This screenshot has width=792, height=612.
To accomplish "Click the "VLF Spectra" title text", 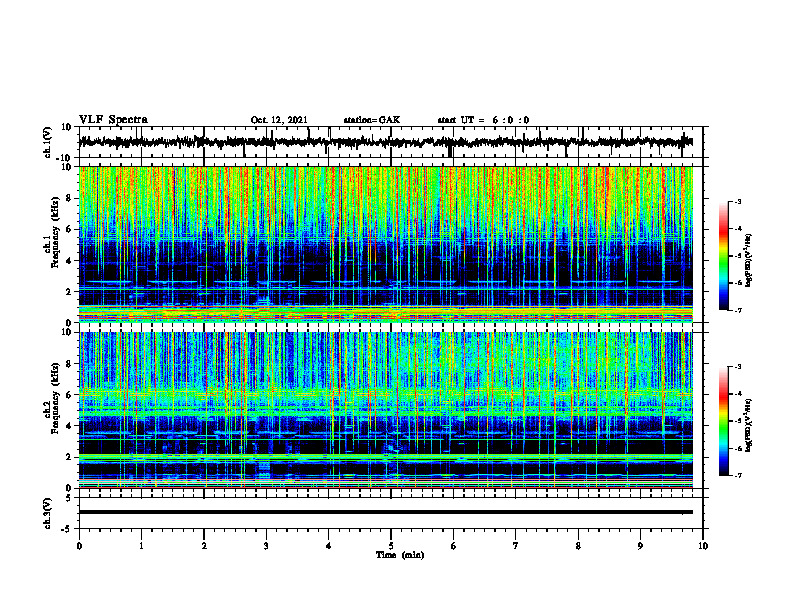I will tap(113, 119).
